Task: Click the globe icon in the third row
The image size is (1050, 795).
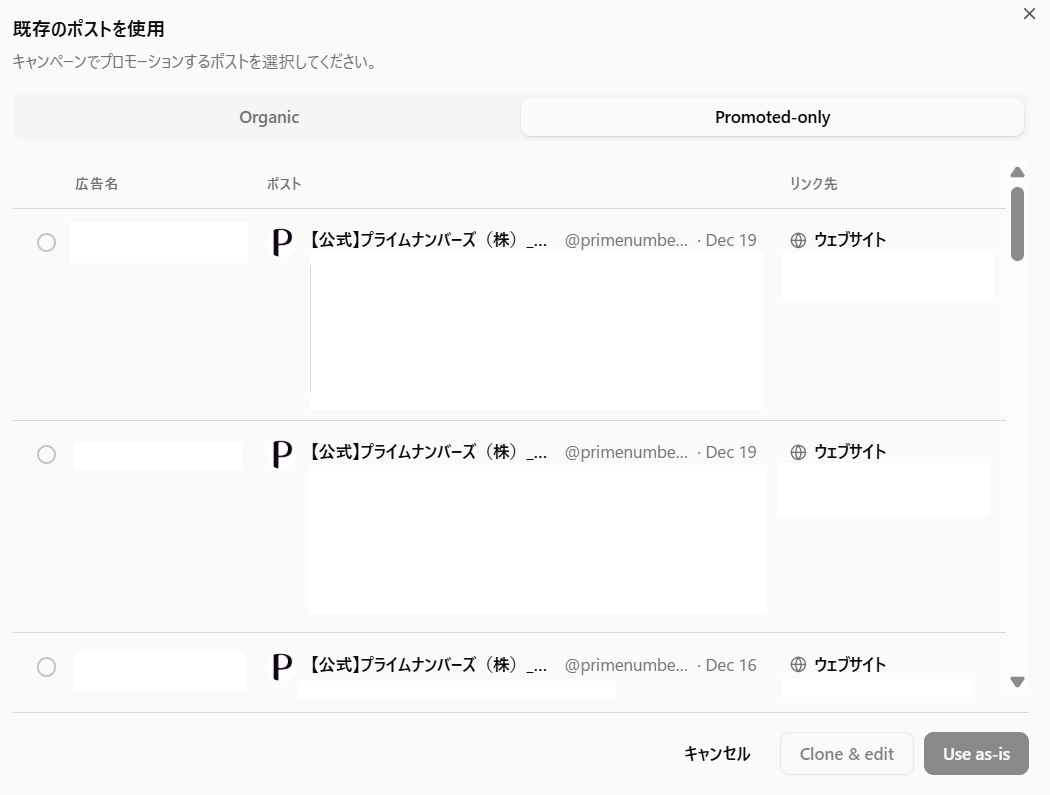Action: (798, 665)
